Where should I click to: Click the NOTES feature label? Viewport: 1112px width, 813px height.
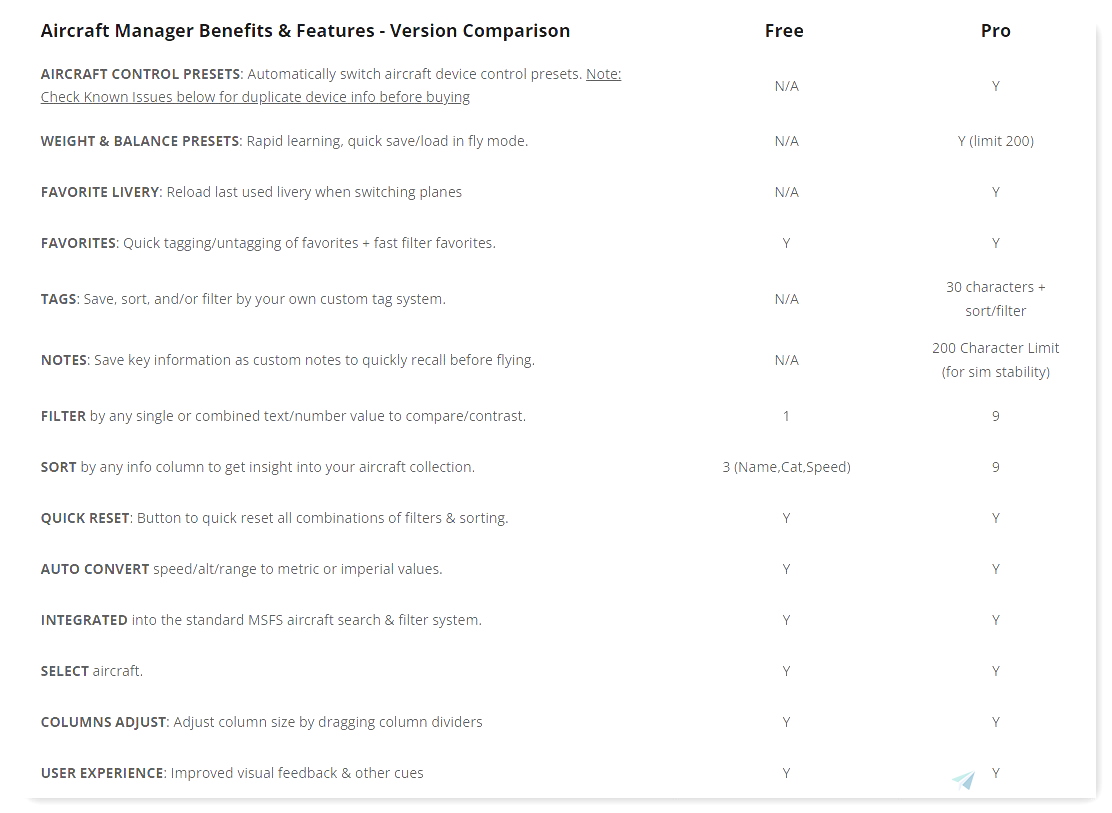pos(64,360)
